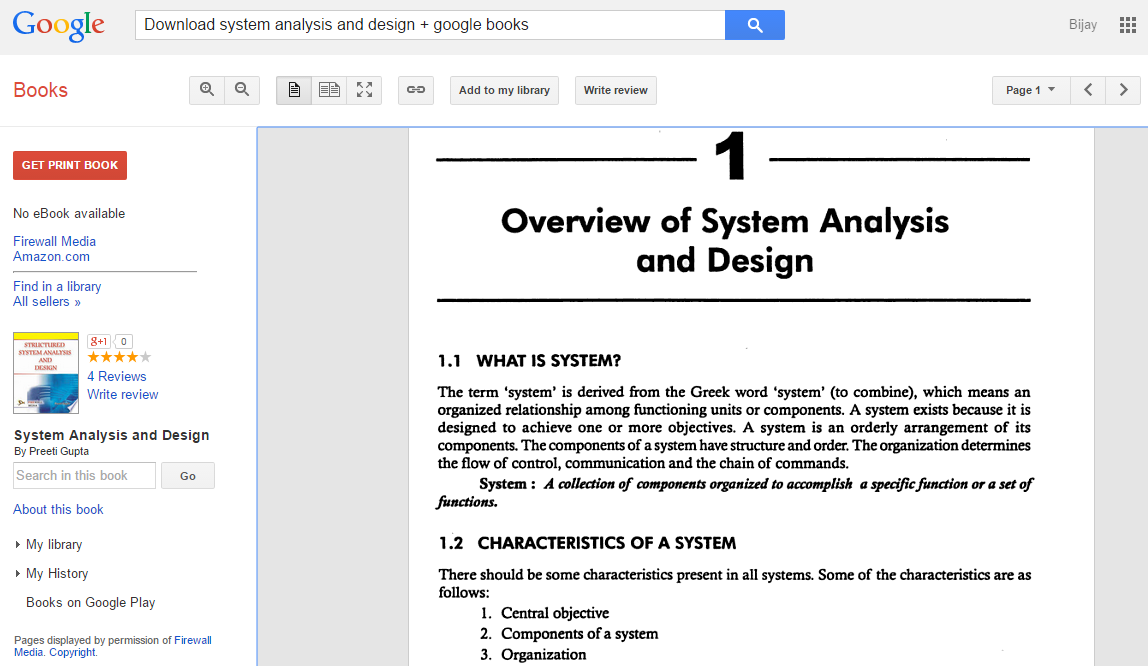Open the Firewall Media seller link
Screen dimensions: 1148x666
(x=54, y=241)
